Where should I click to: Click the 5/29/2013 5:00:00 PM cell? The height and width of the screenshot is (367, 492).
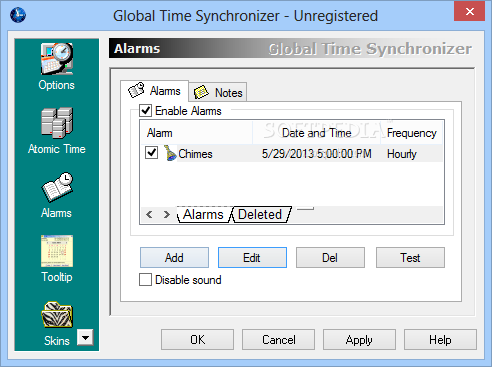point(316,154)
